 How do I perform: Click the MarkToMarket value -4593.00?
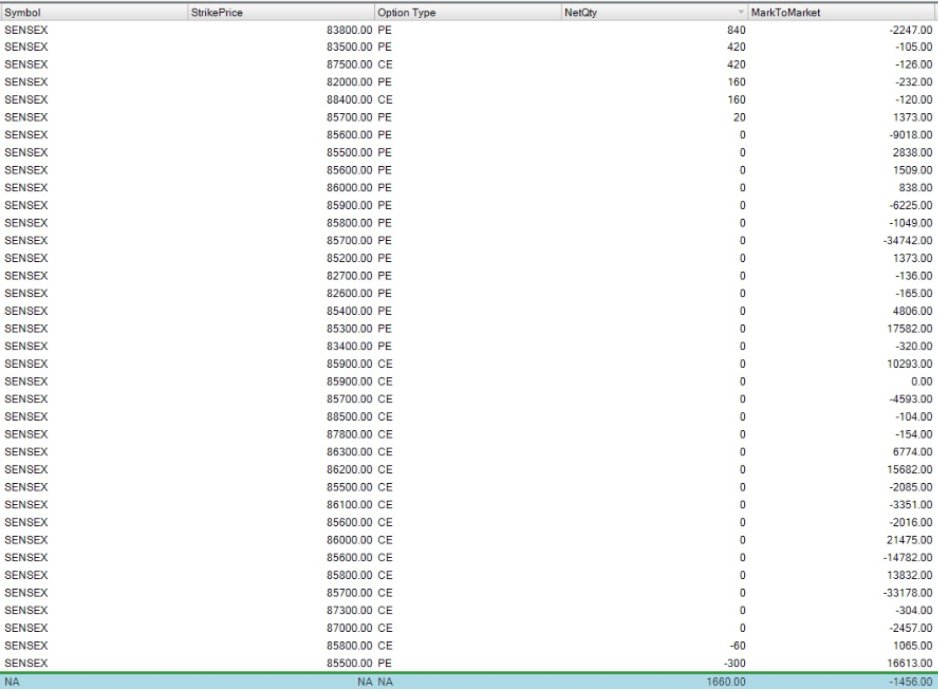click(x=910, y=400)
